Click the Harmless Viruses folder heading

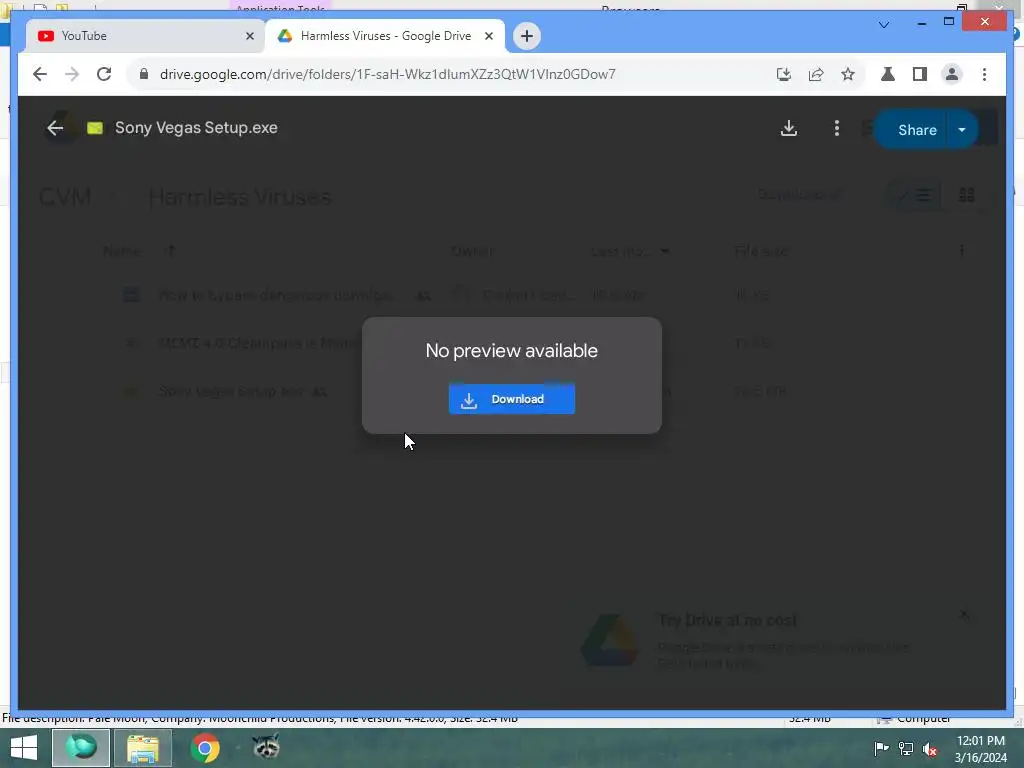[240, 197]
